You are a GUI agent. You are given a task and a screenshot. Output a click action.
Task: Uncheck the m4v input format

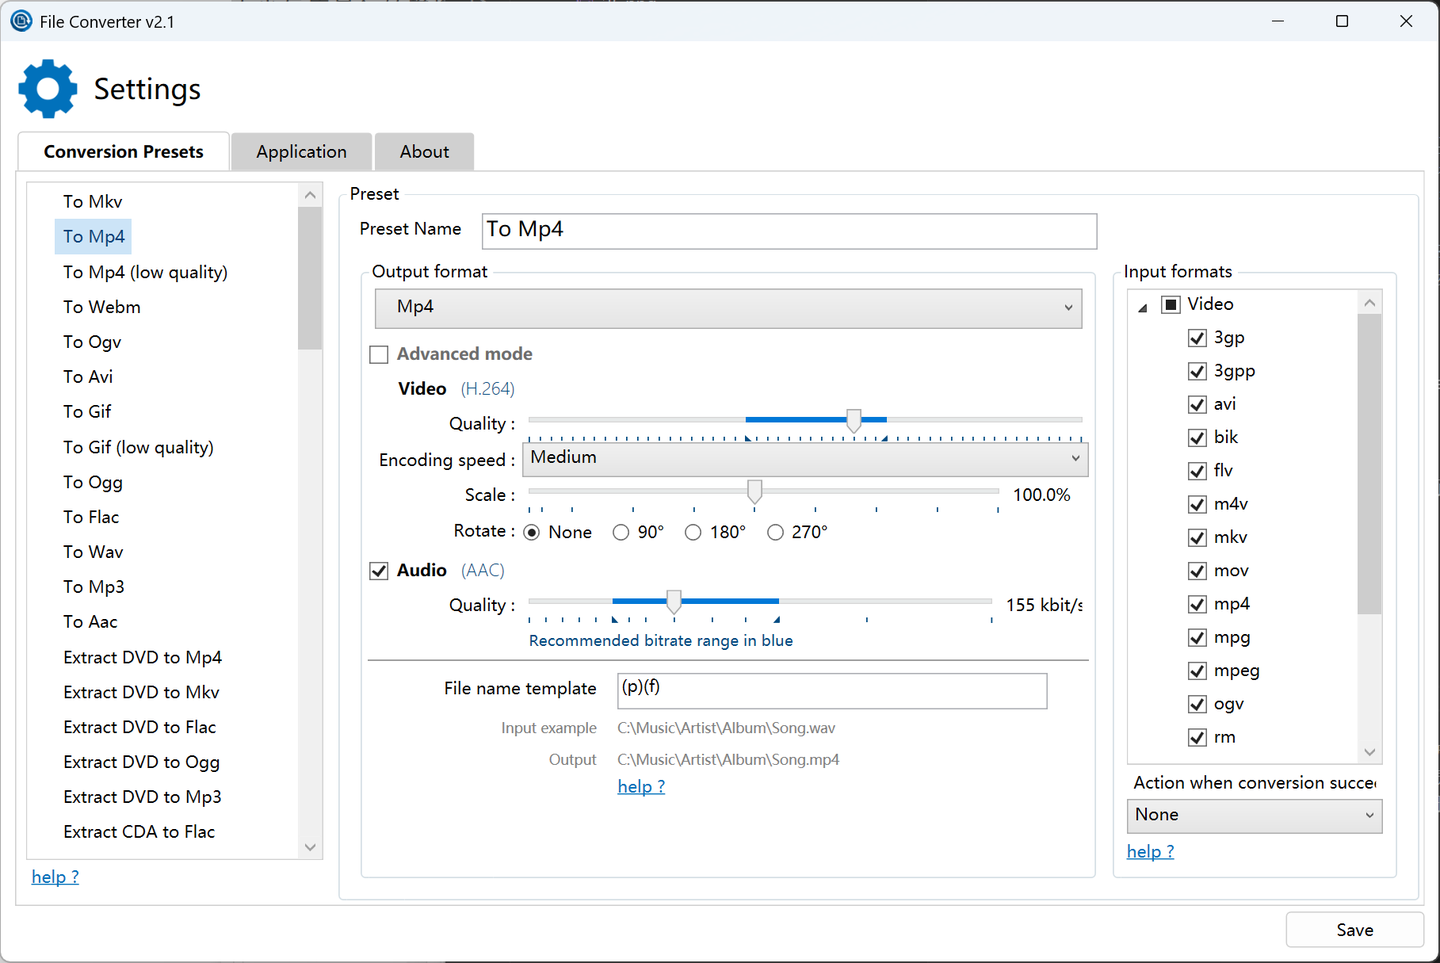pos(1197,504)
